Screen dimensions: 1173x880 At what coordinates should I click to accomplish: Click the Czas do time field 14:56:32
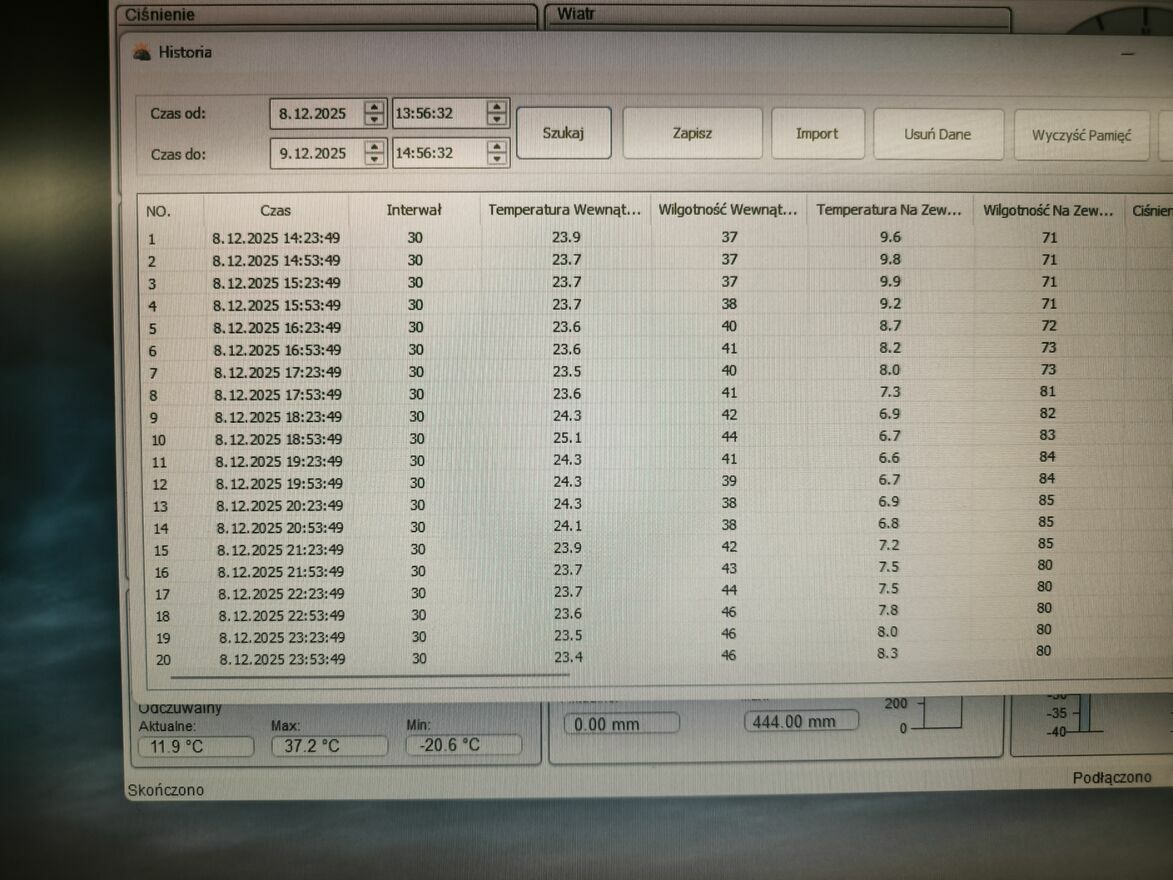click(x=436, y=153)
